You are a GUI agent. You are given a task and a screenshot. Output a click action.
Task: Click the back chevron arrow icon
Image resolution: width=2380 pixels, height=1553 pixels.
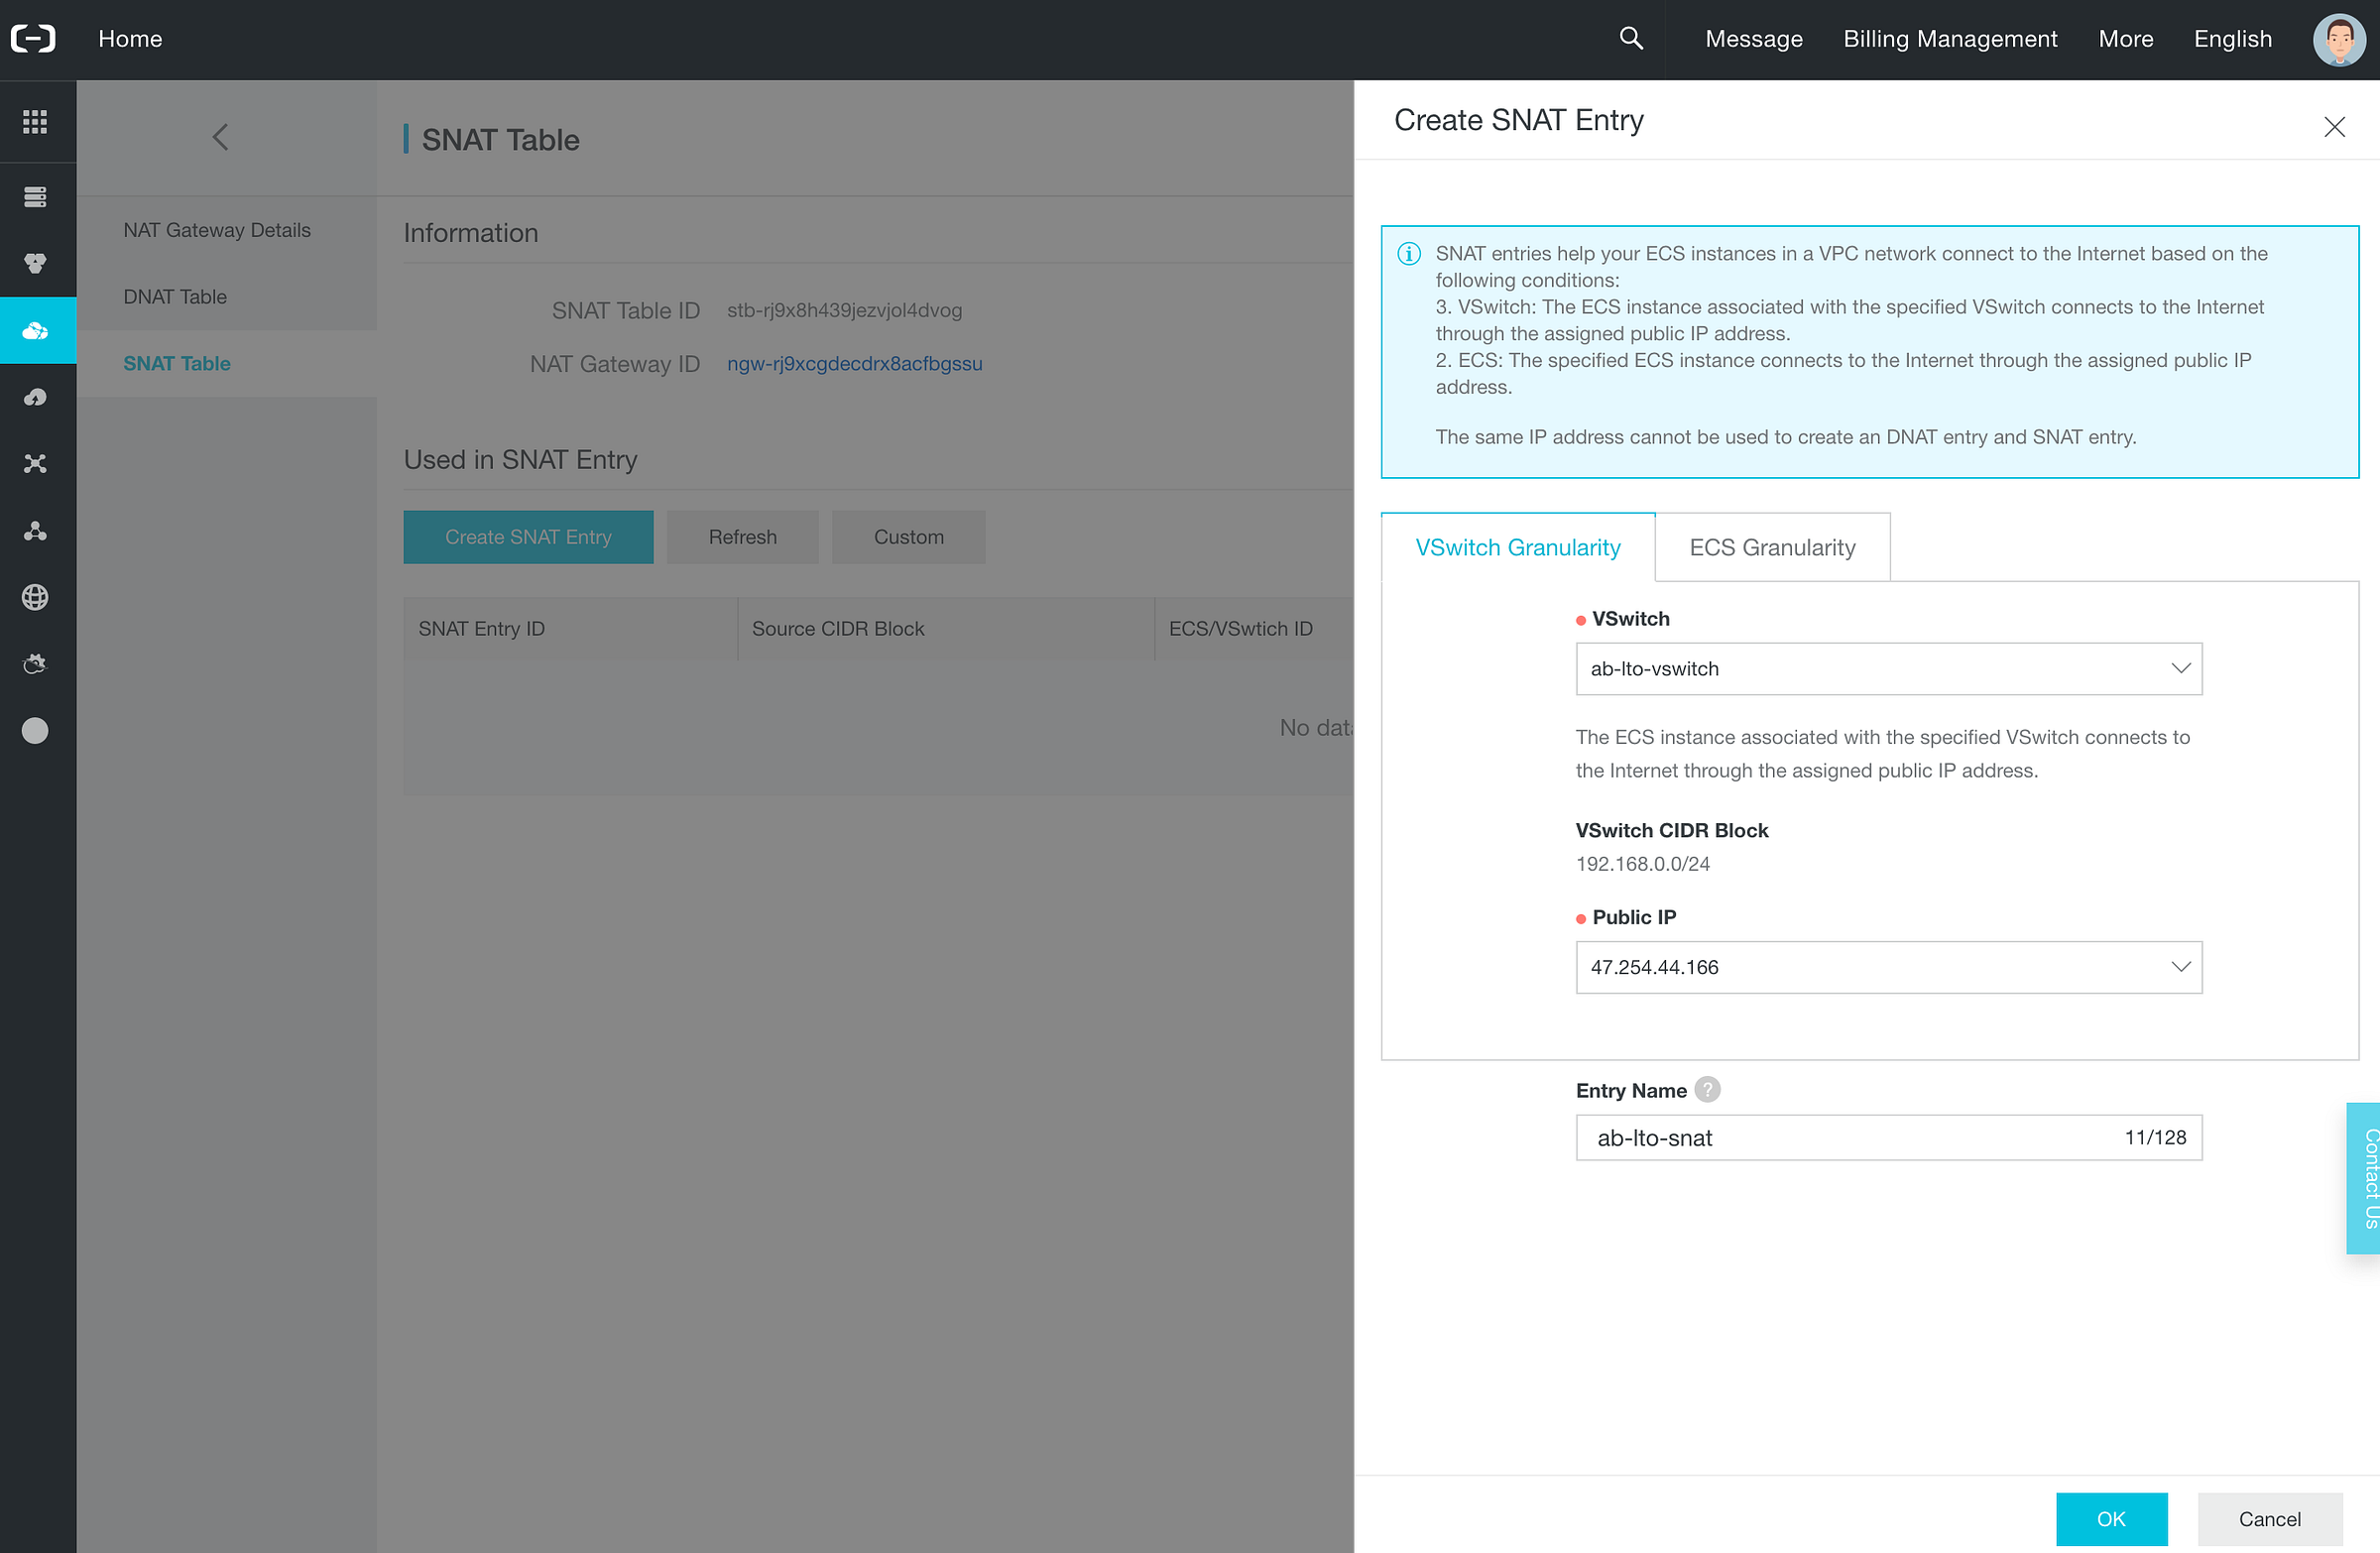tap(220, 138)
